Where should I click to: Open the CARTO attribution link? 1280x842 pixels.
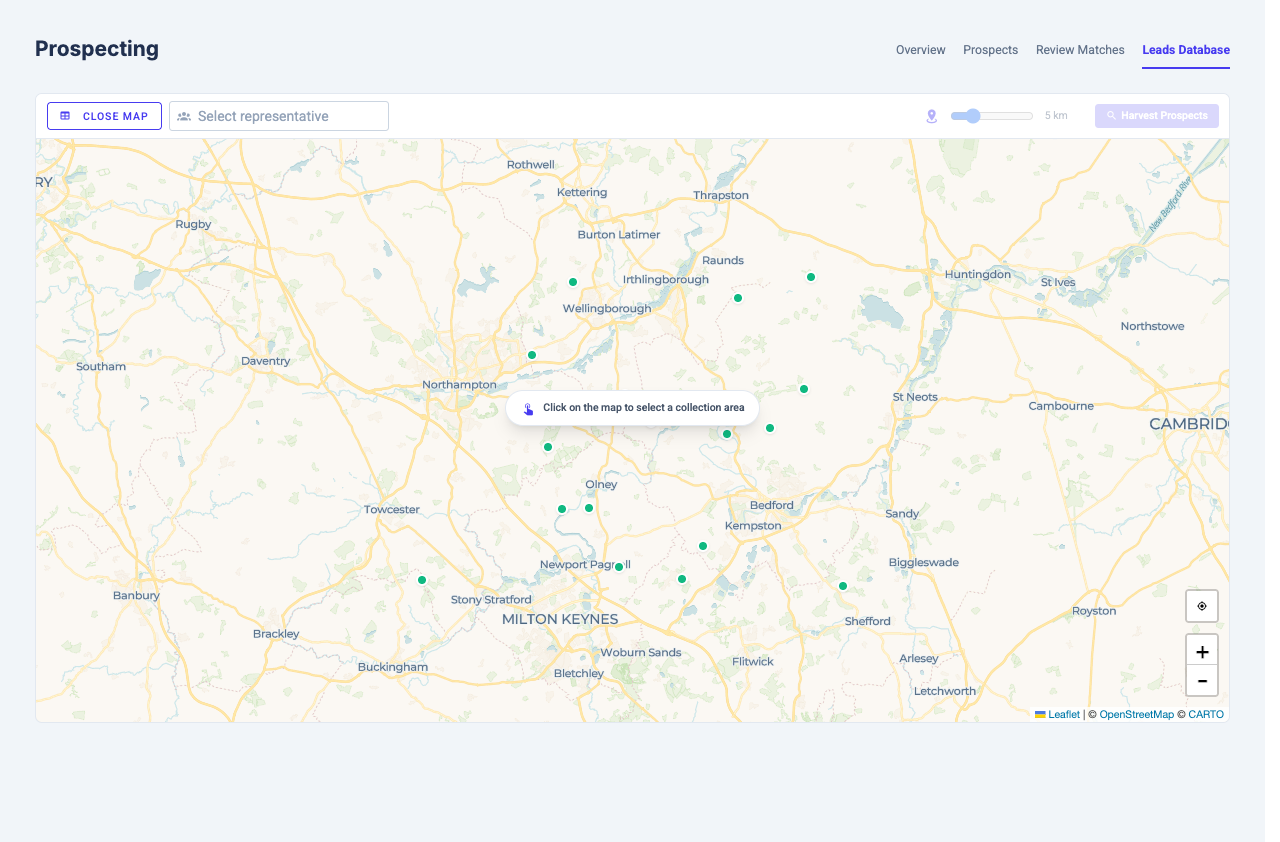1206,714
